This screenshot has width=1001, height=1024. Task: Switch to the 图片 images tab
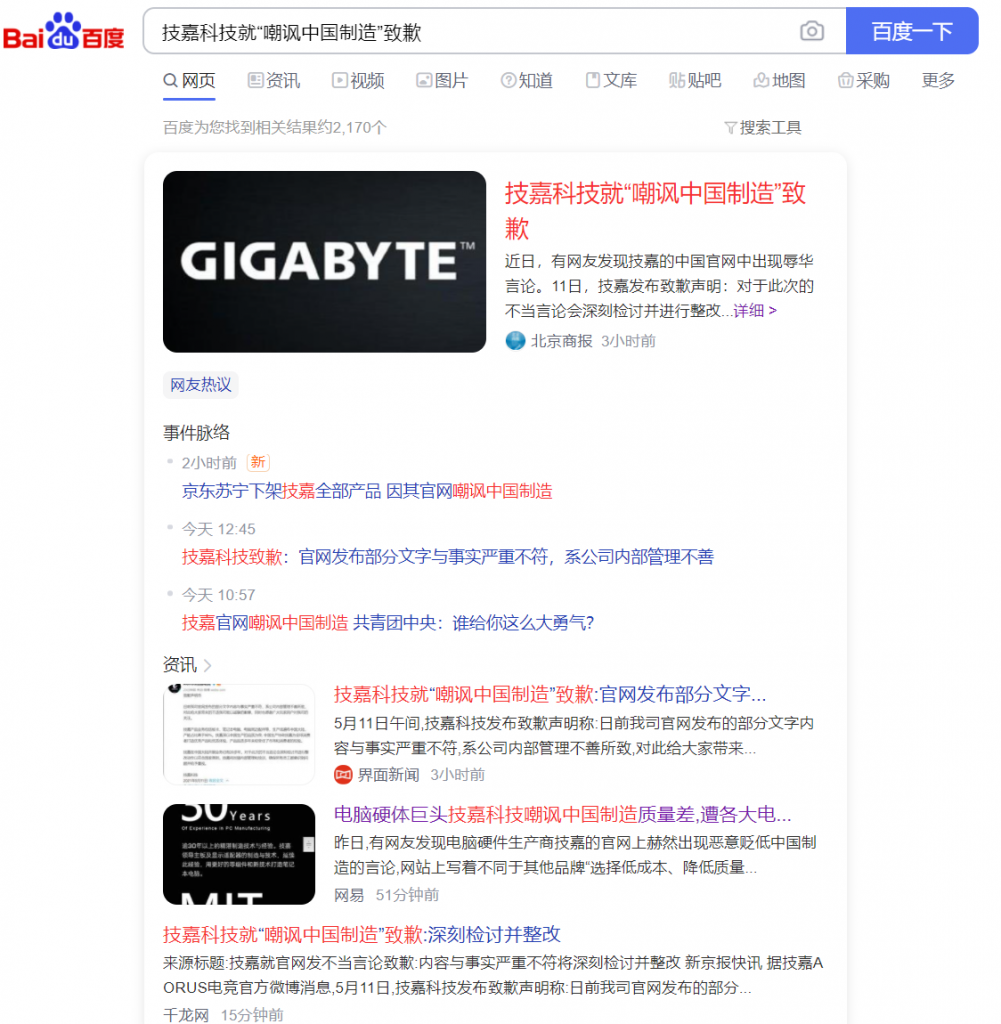click(442, 81)
